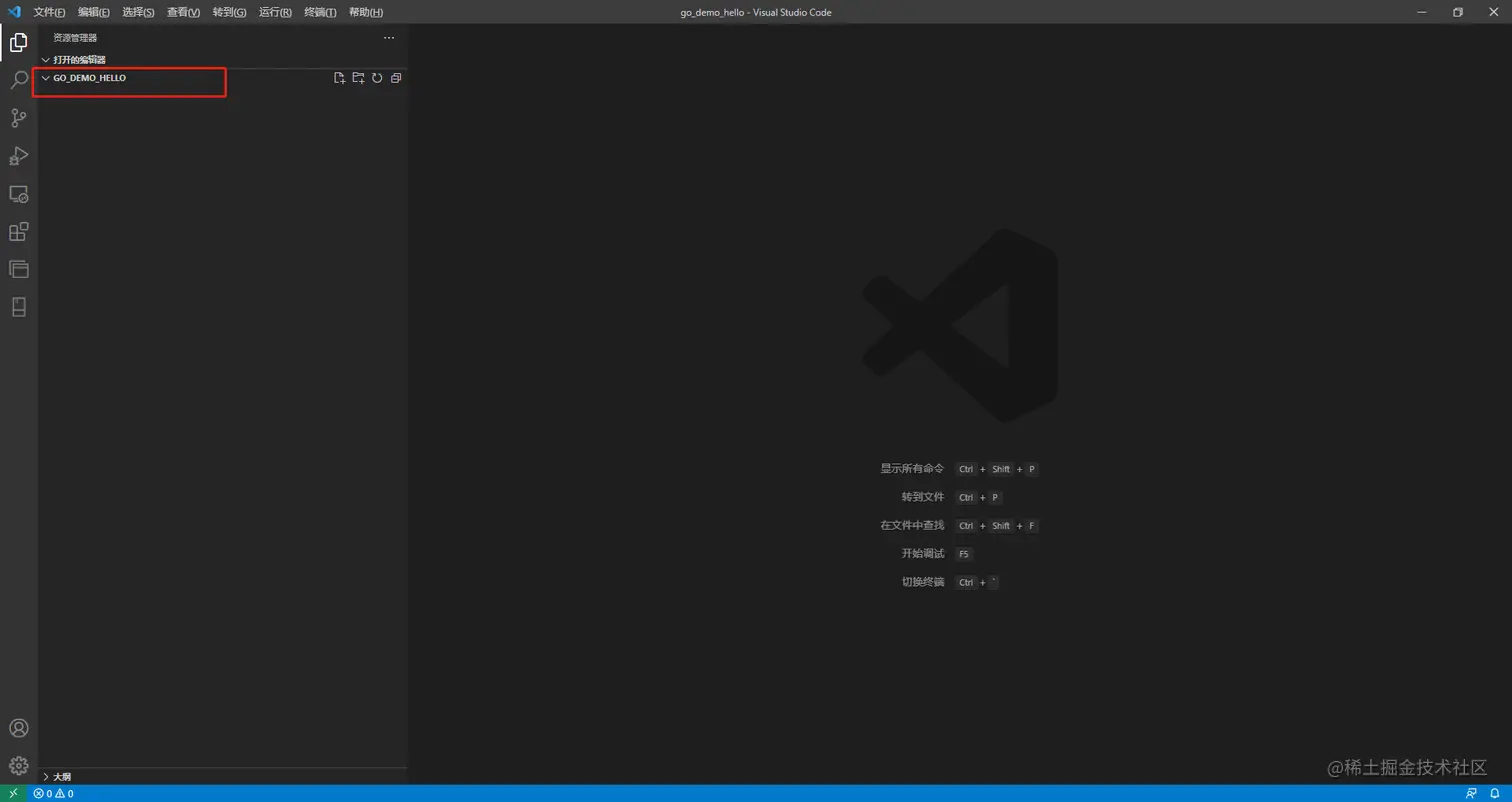1512x802 pixels.
Task: Click the 资源管理器 sidebar title
Action: click(x=75, y=38)
